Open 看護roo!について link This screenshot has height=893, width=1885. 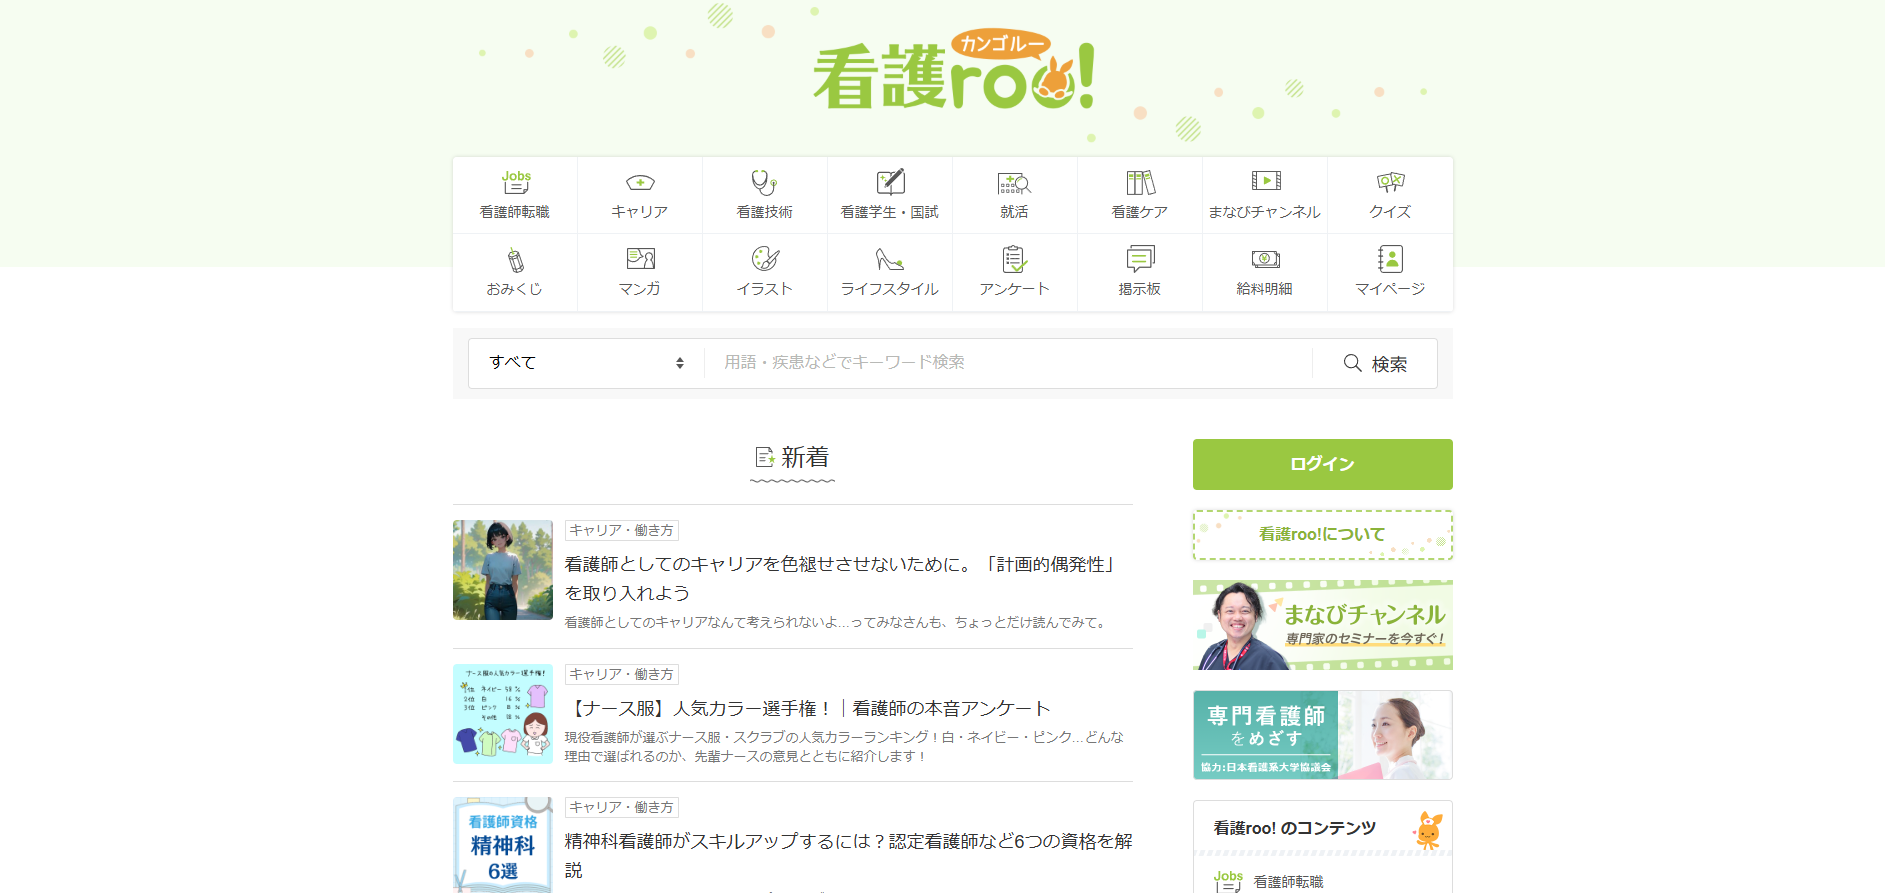coord(1322,535)
